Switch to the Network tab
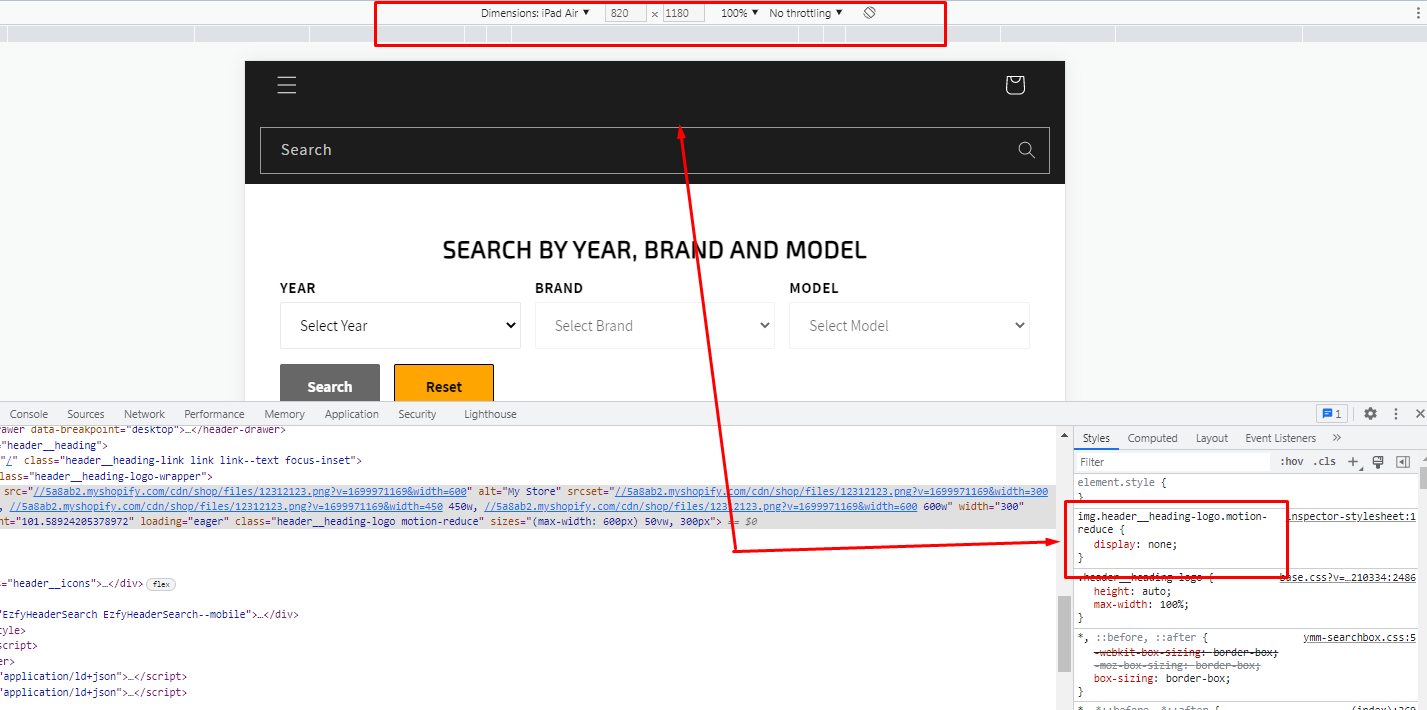The width and height of the screenshot is (1427, 710). click(x=145, y=414)
